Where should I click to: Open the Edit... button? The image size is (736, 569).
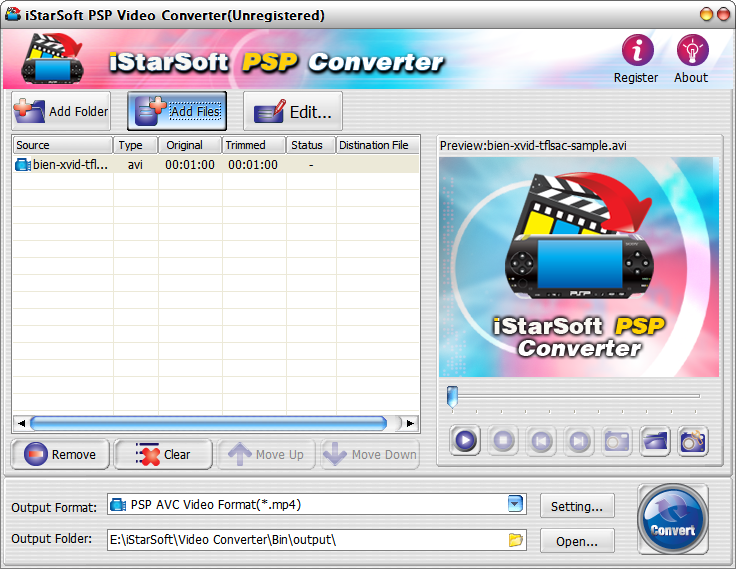pyautogui.click(x=293, y=112)
